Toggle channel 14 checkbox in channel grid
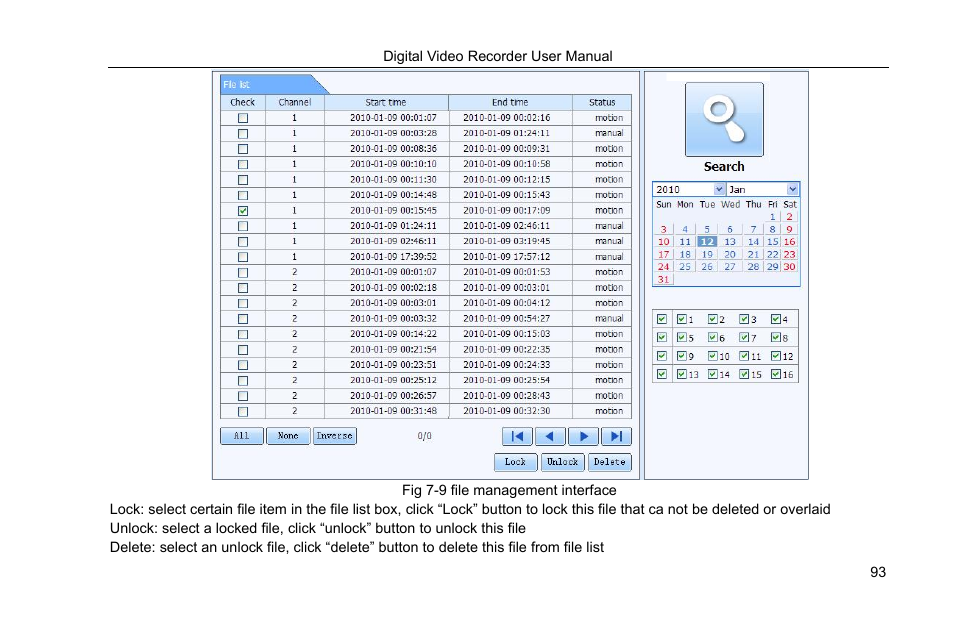Image resolution: width=954 pixels, height=637 pixels. pos(712,374)
